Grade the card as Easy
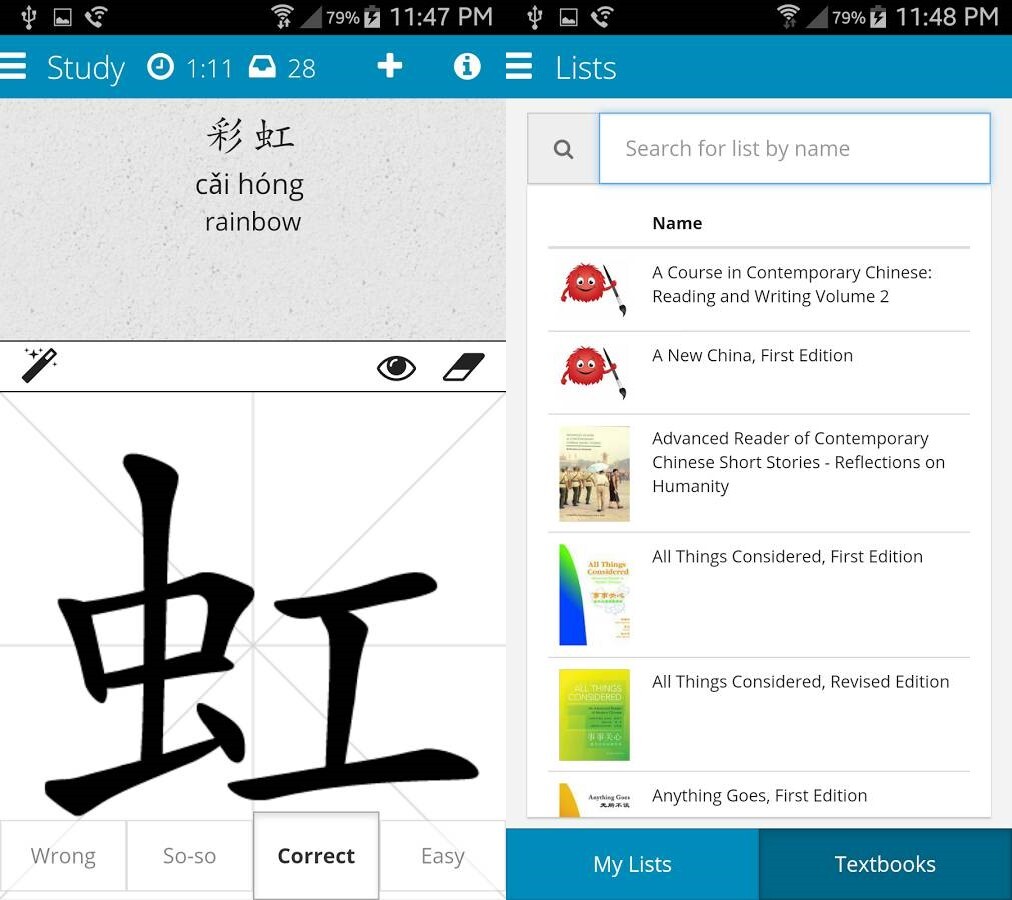The image size is (1012, 900). [x=443, y=856]
